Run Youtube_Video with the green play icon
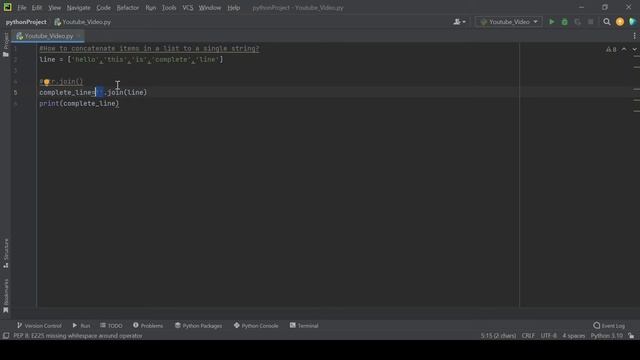The image size is (640, 360). (x=551, y=22)
